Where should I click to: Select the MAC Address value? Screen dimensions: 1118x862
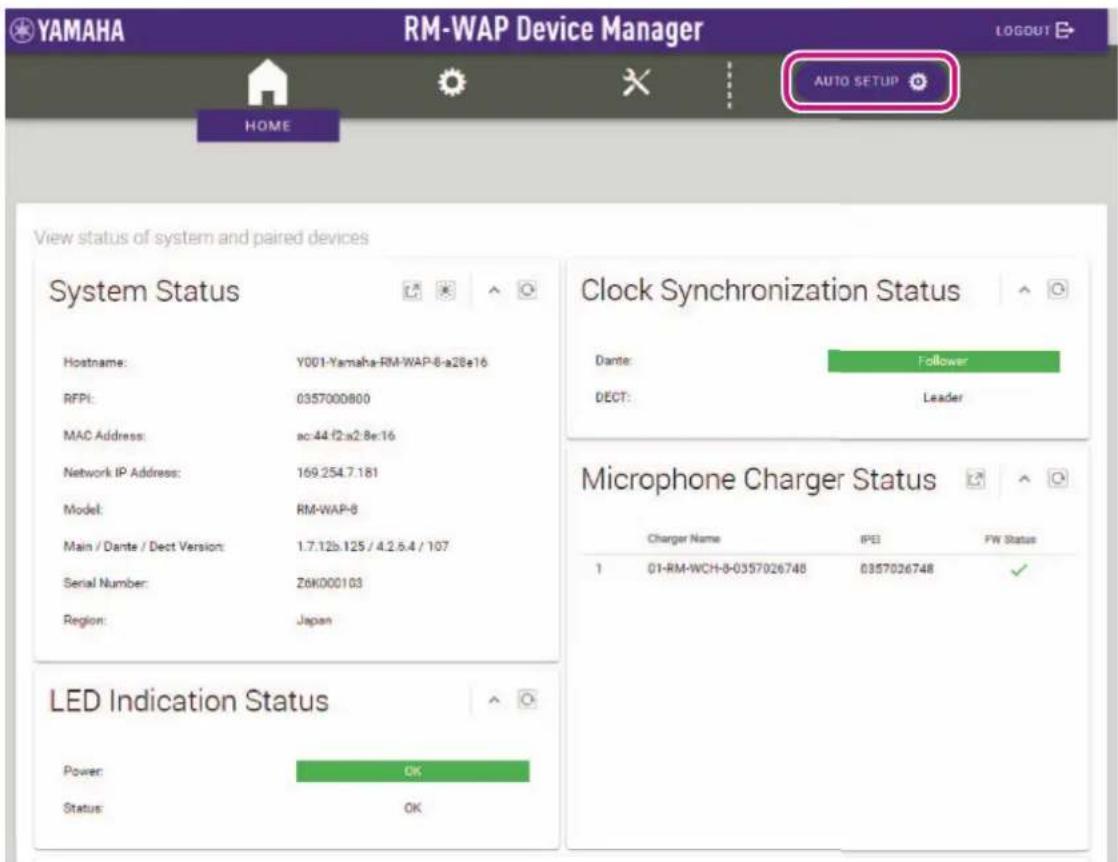point(346,436)
